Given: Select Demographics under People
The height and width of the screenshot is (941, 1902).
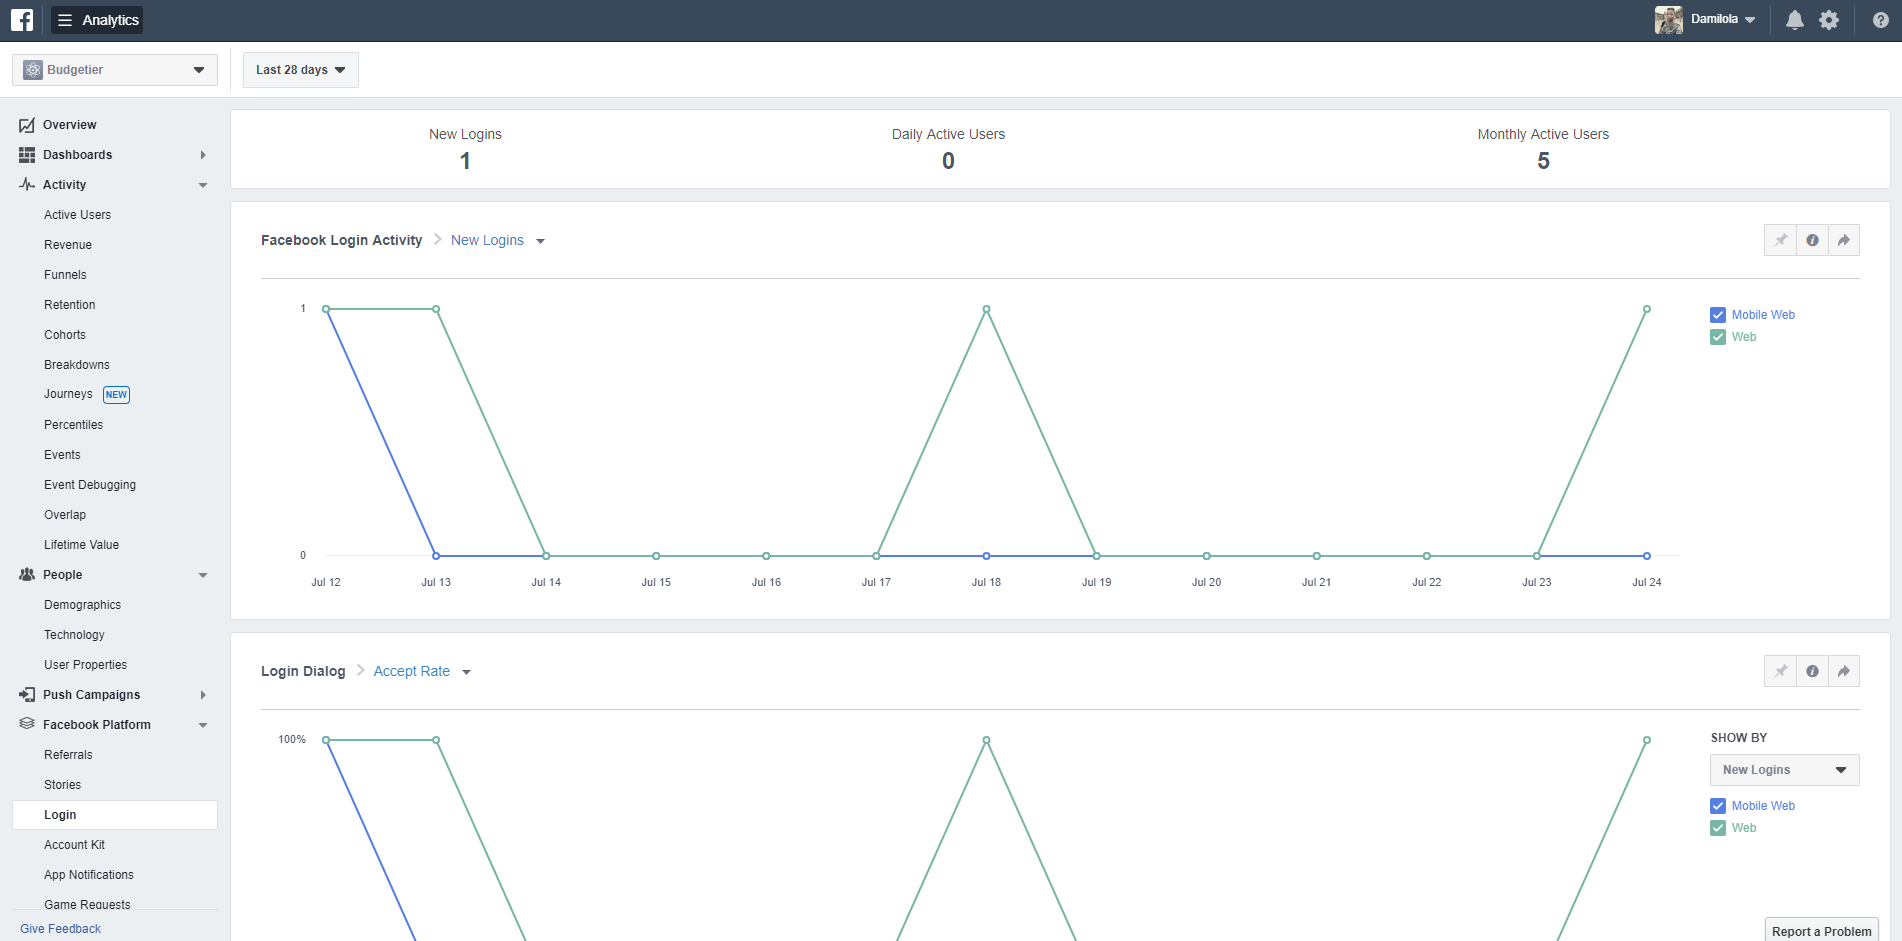Looking at the screenshot, I should click(82, 605).
